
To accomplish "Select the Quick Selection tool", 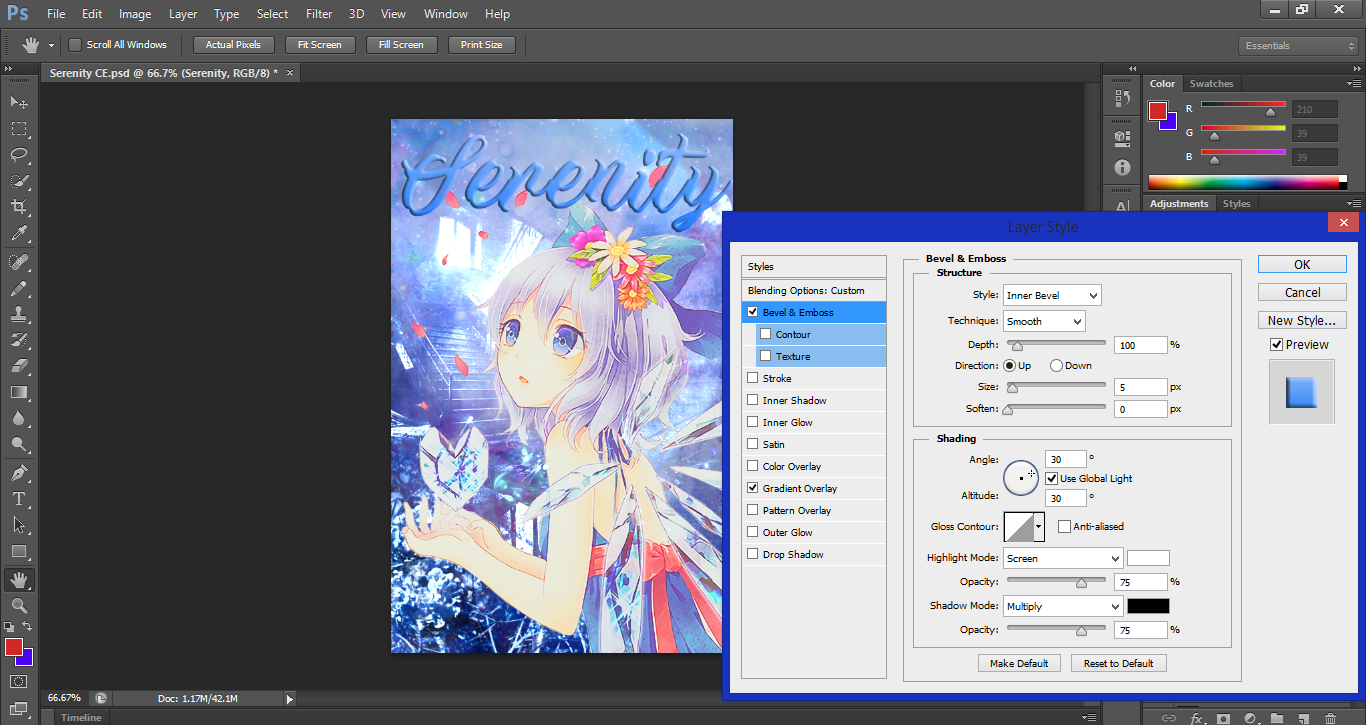I will click(x=19, y=180).
